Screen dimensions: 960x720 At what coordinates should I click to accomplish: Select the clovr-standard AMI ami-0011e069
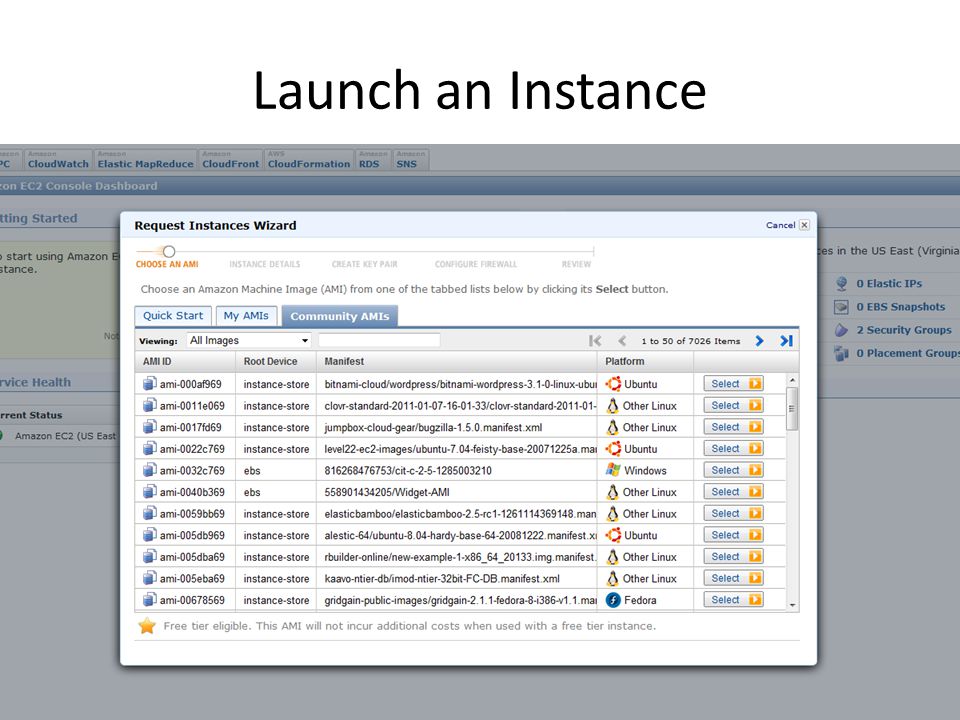tap(733, 405)
